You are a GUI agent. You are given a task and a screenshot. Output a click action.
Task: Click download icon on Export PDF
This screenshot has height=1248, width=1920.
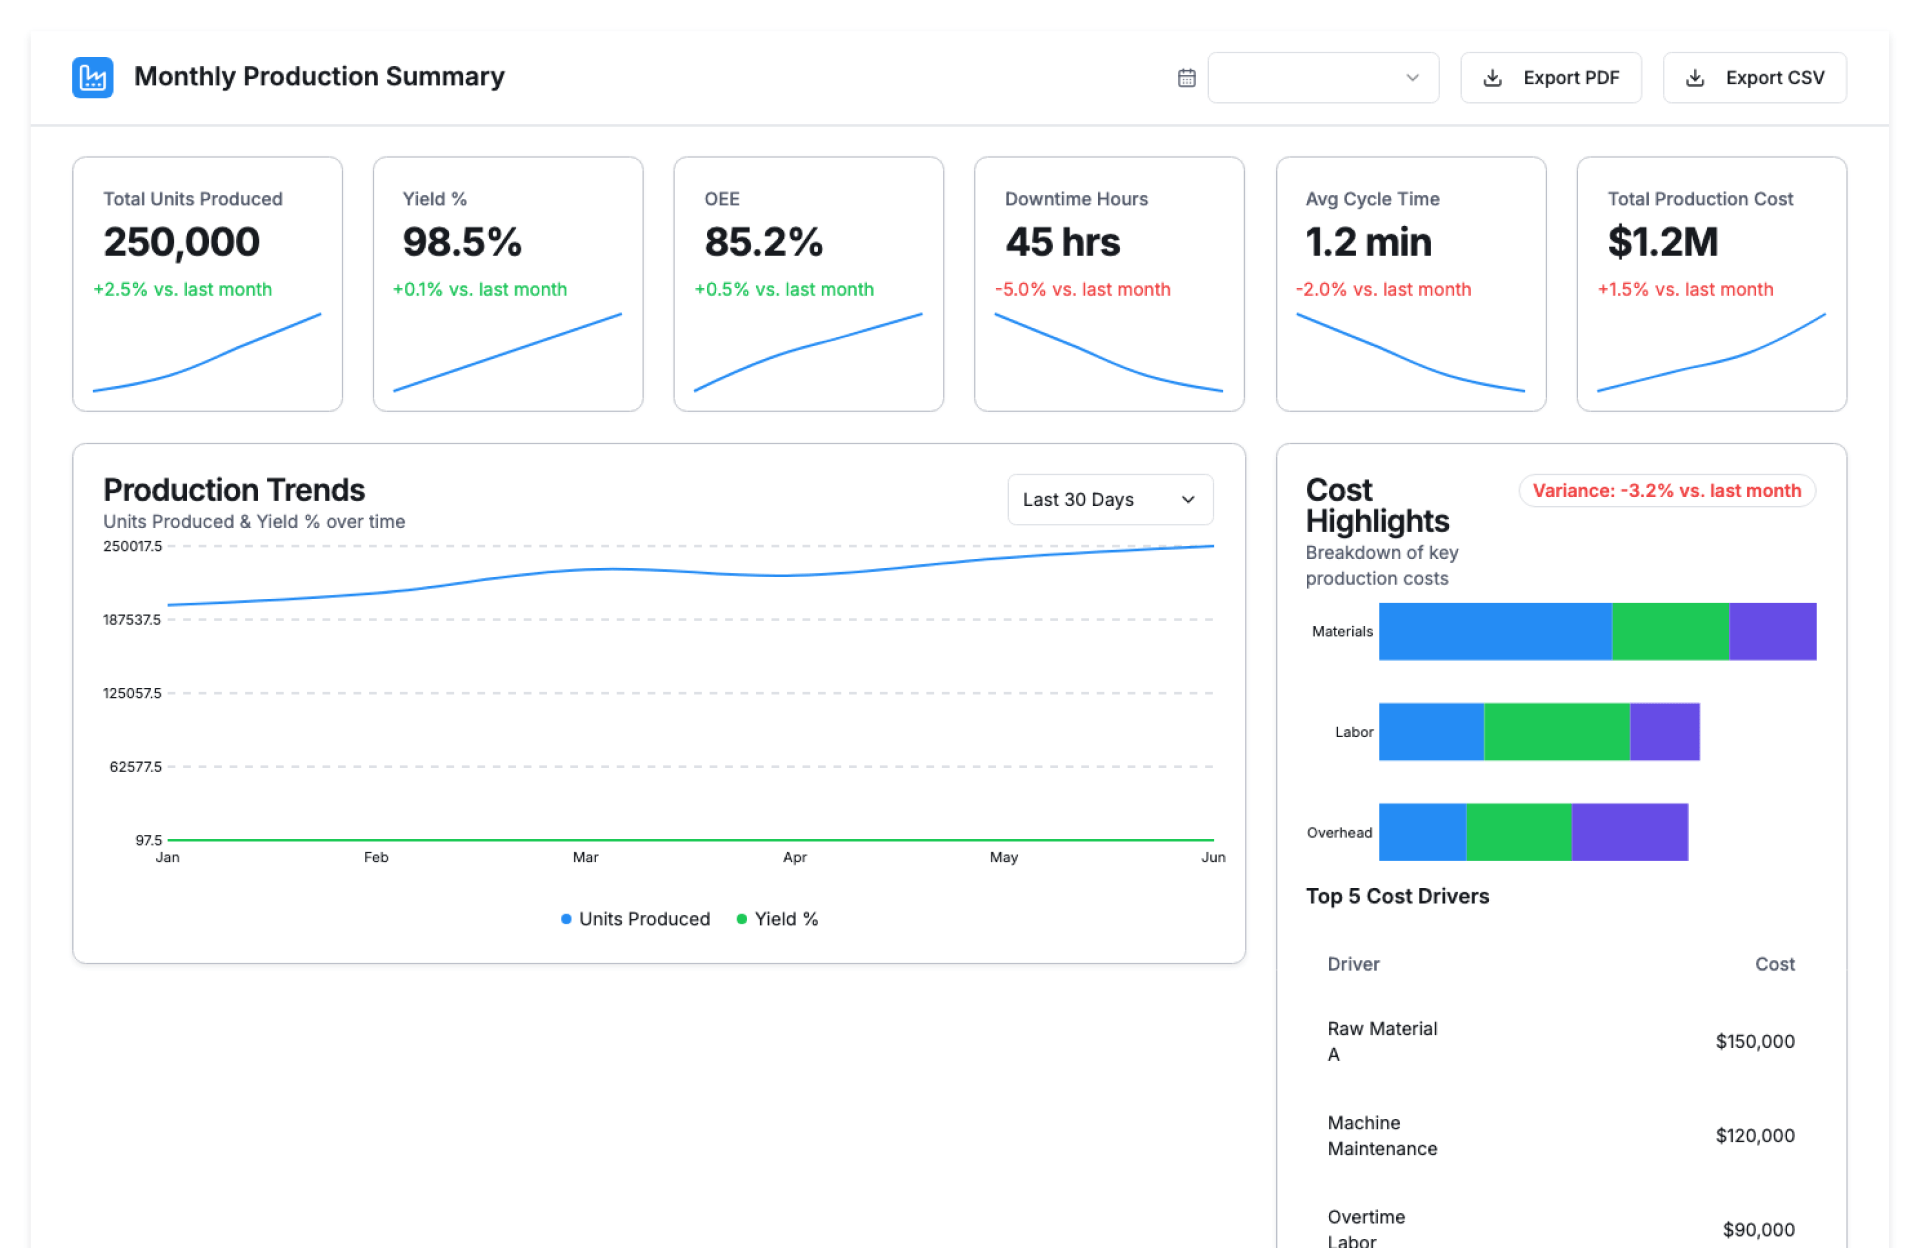1492,78
